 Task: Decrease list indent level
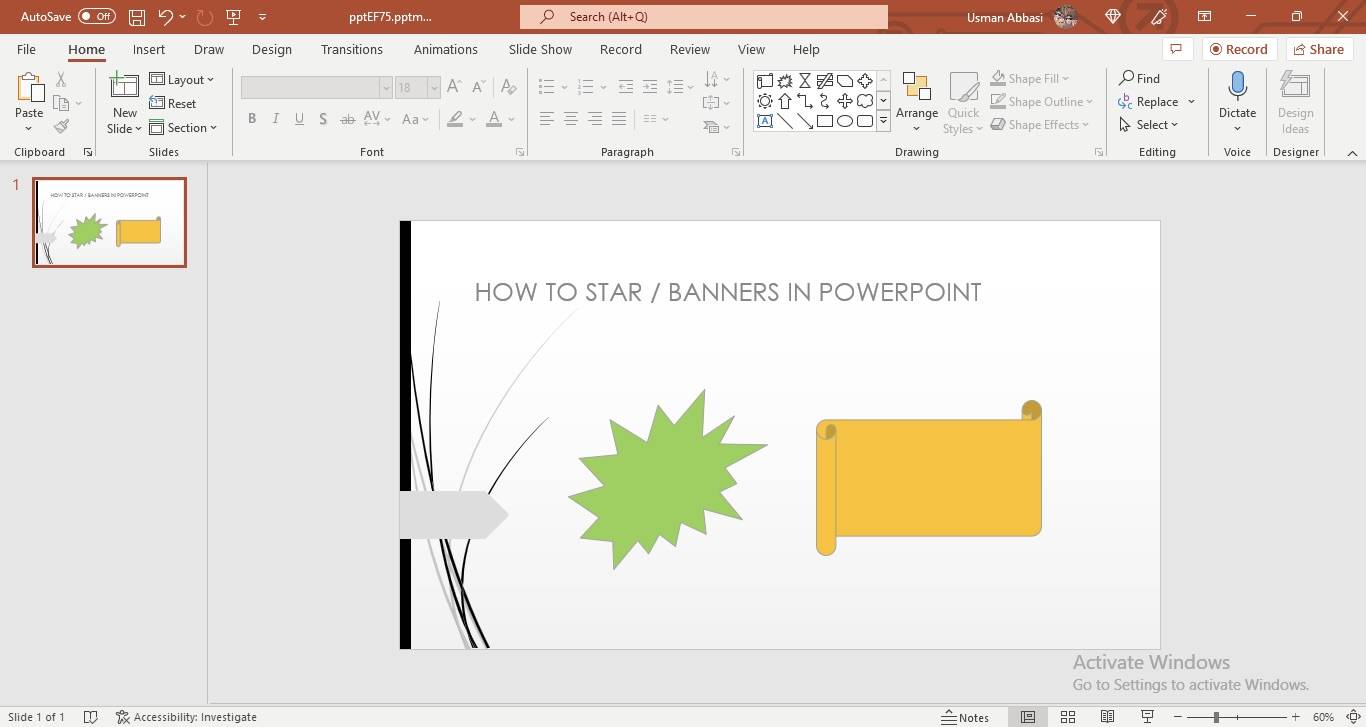point(626,87)
